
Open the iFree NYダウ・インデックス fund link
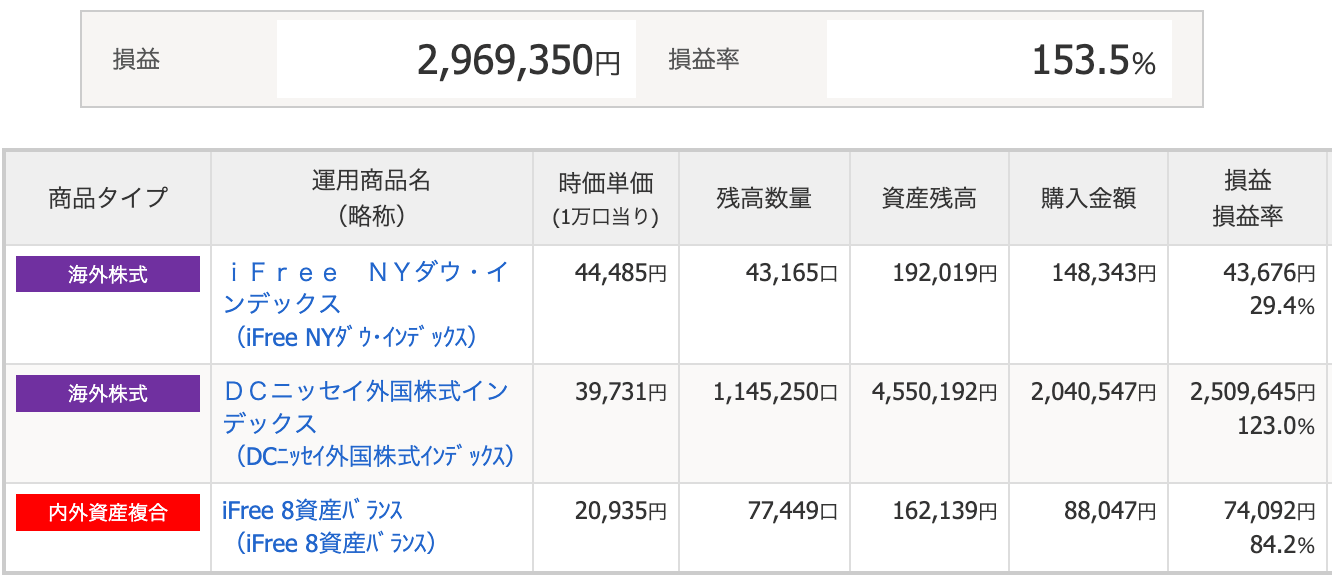click(x=360, y=285)
